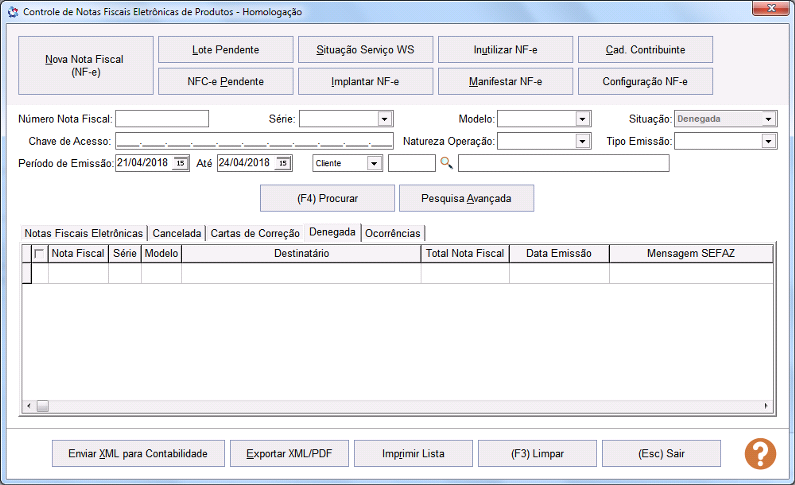
Task: Click the Mensagem SEFAZ column header
Action: (691, 253)
